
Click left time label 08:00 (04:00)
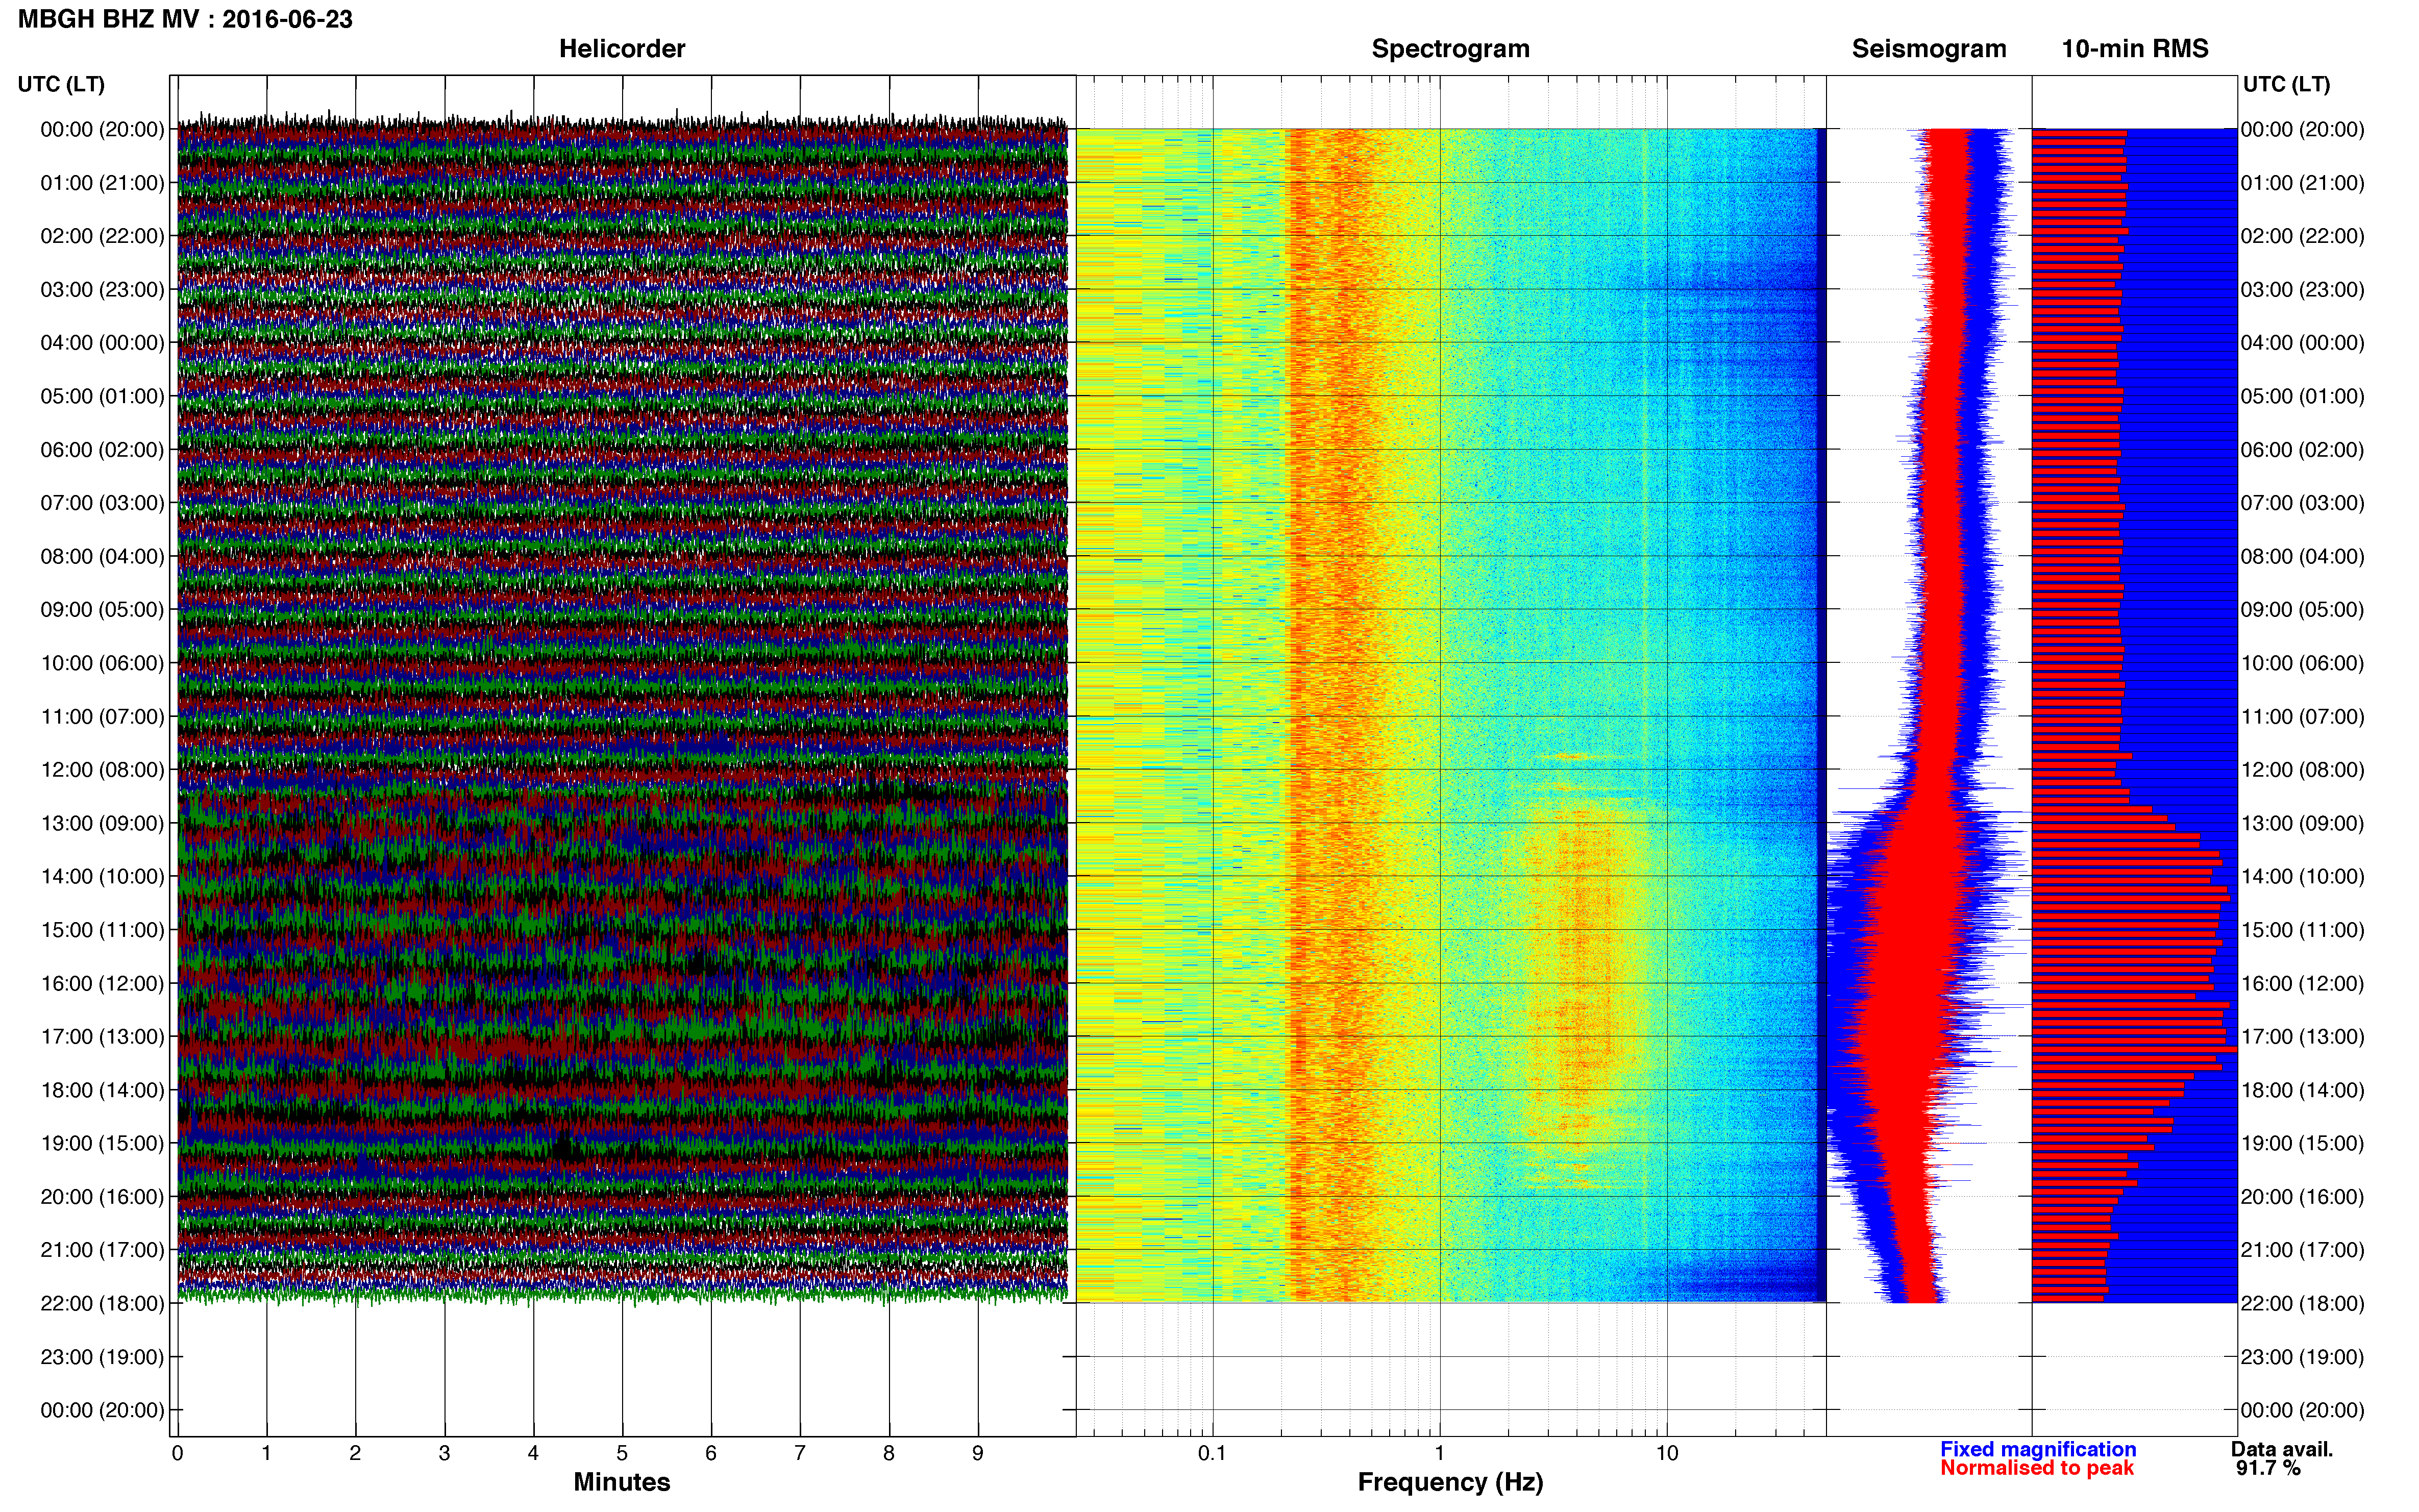102,556
